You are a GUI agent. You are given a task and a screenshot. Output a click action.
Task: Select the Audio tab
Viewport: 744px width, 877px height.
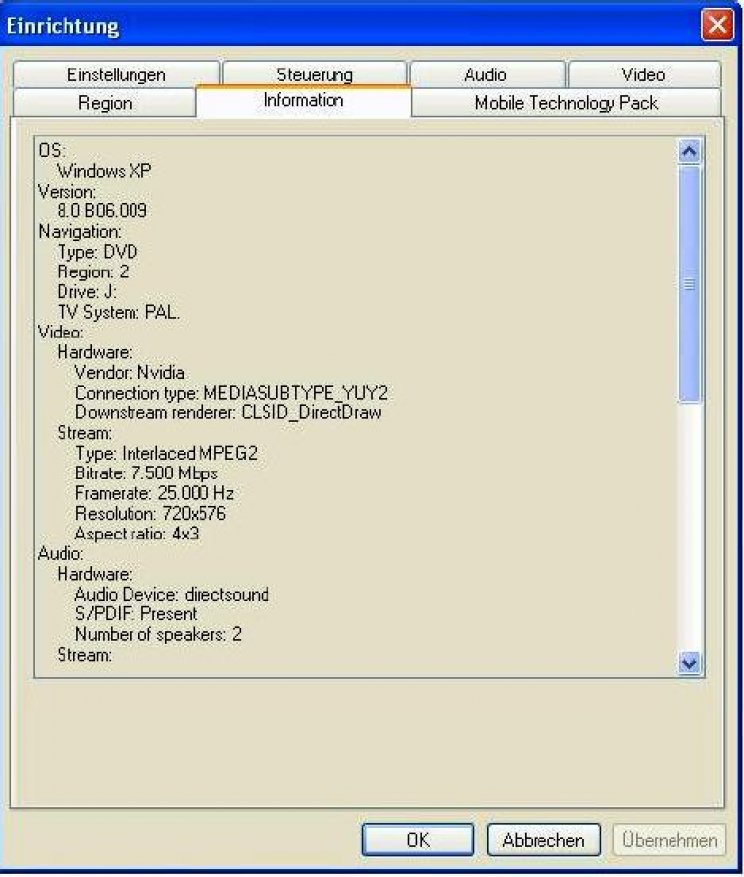point(486,74)
